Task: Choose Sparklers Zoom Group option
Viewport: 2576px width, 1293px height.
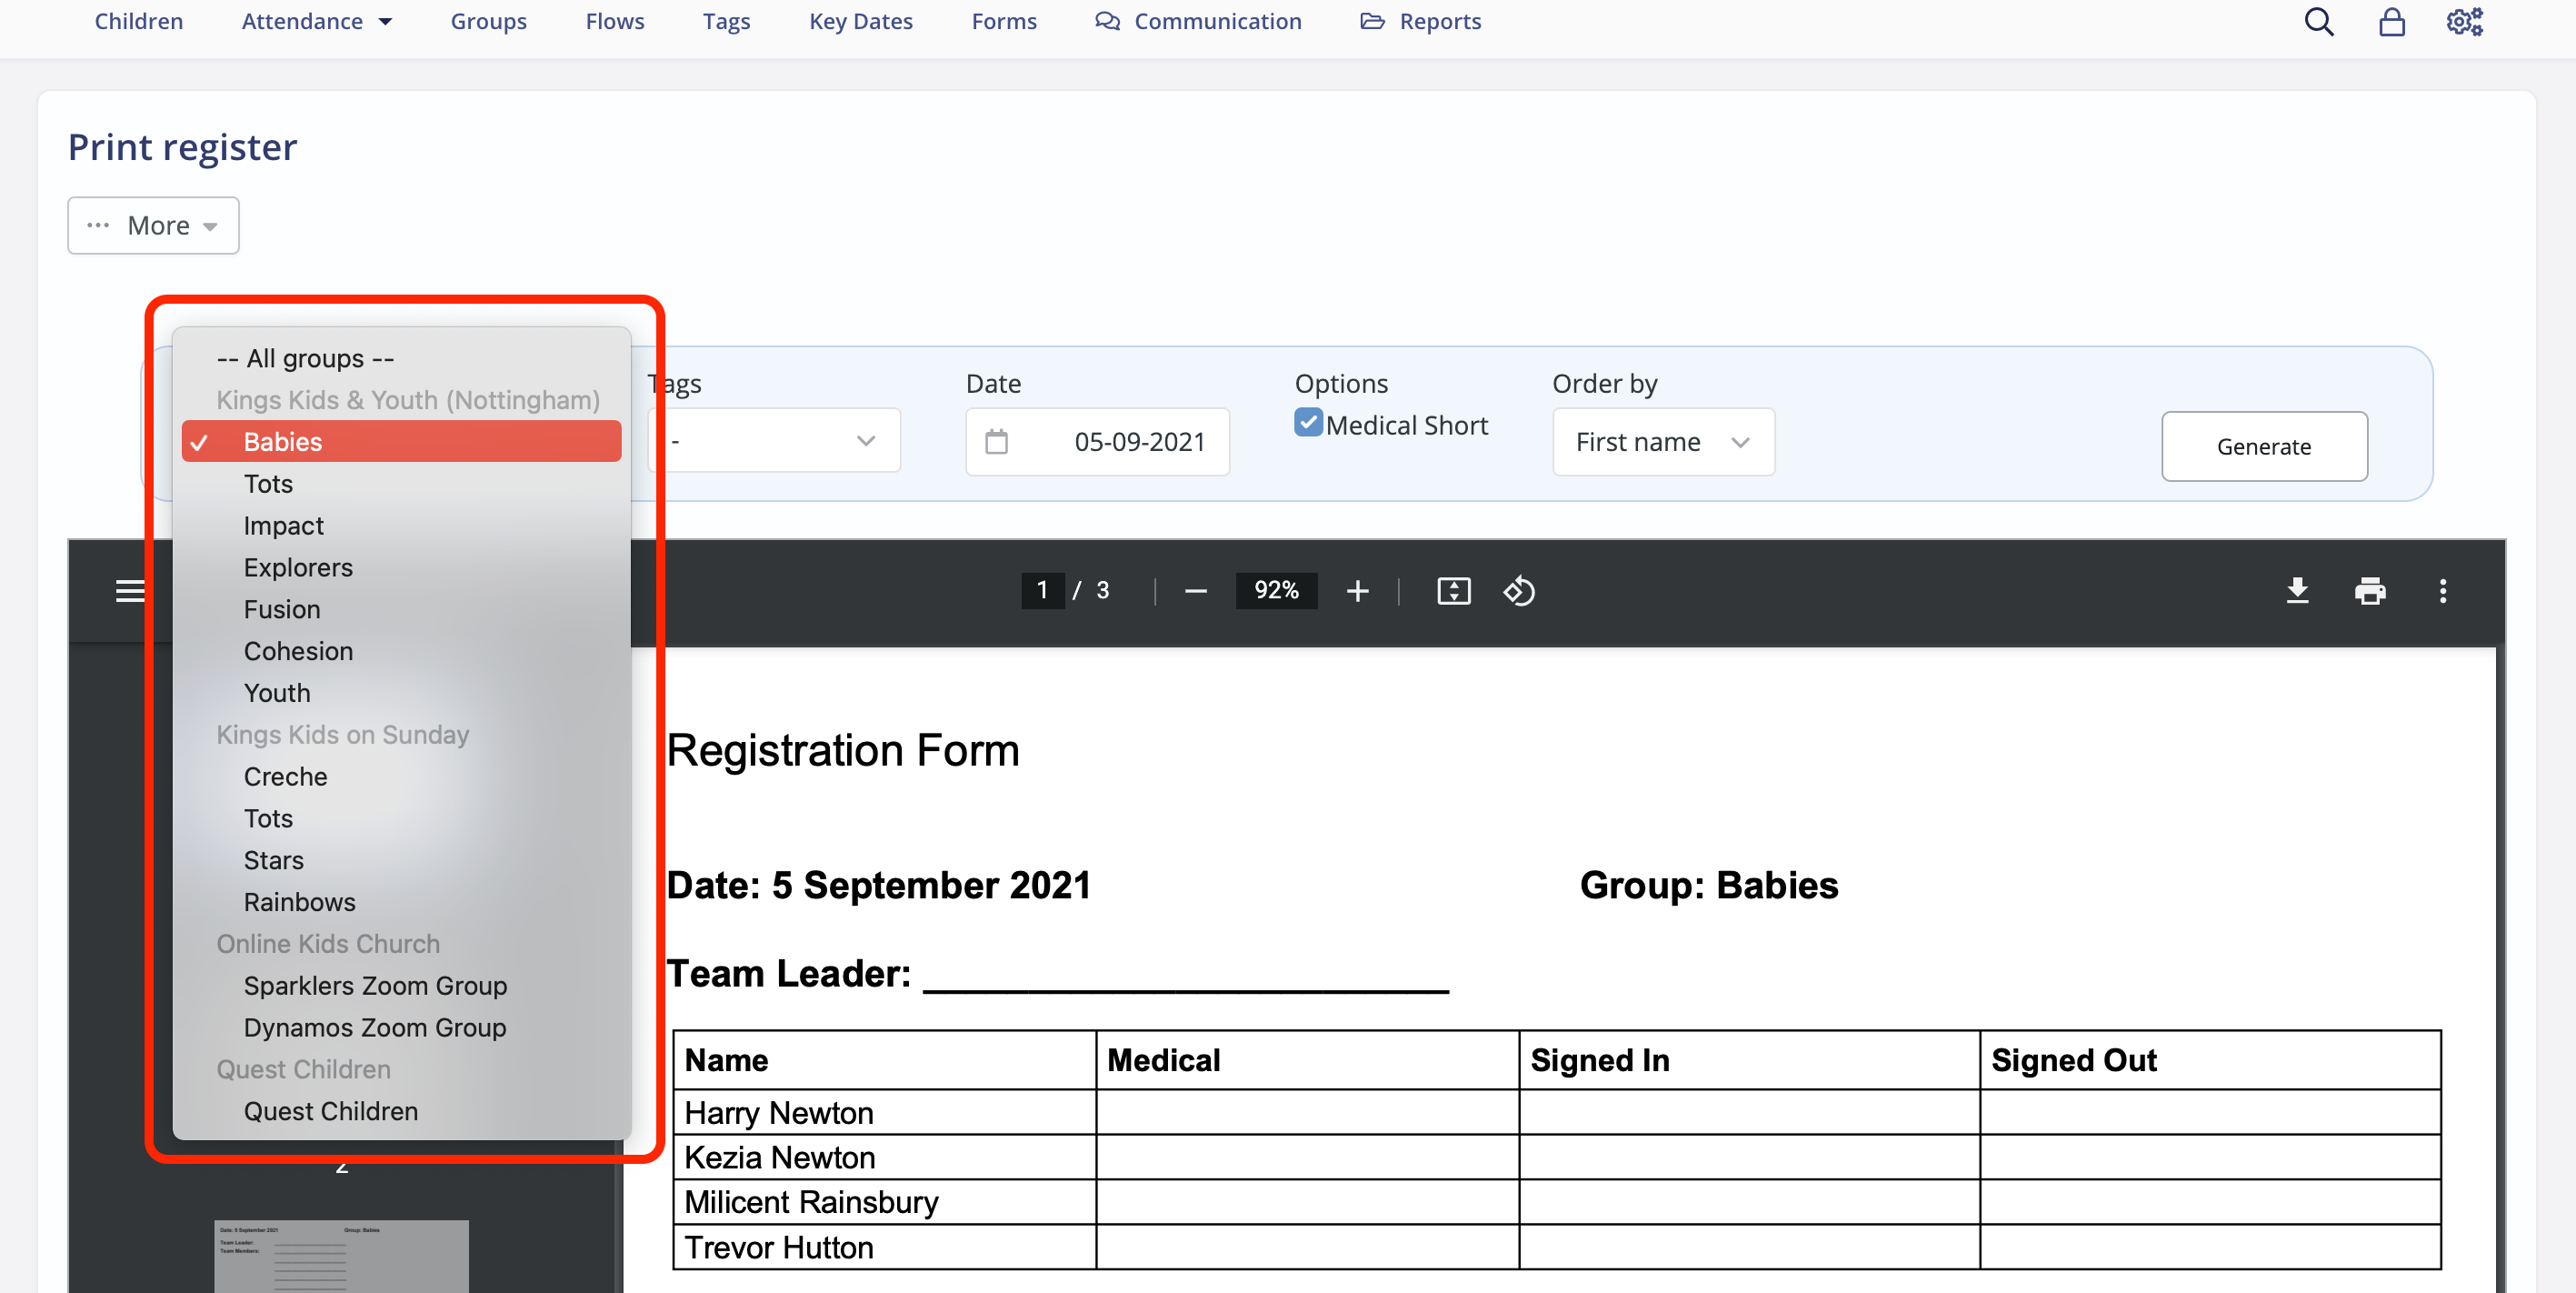Action: tap(375, 985)
